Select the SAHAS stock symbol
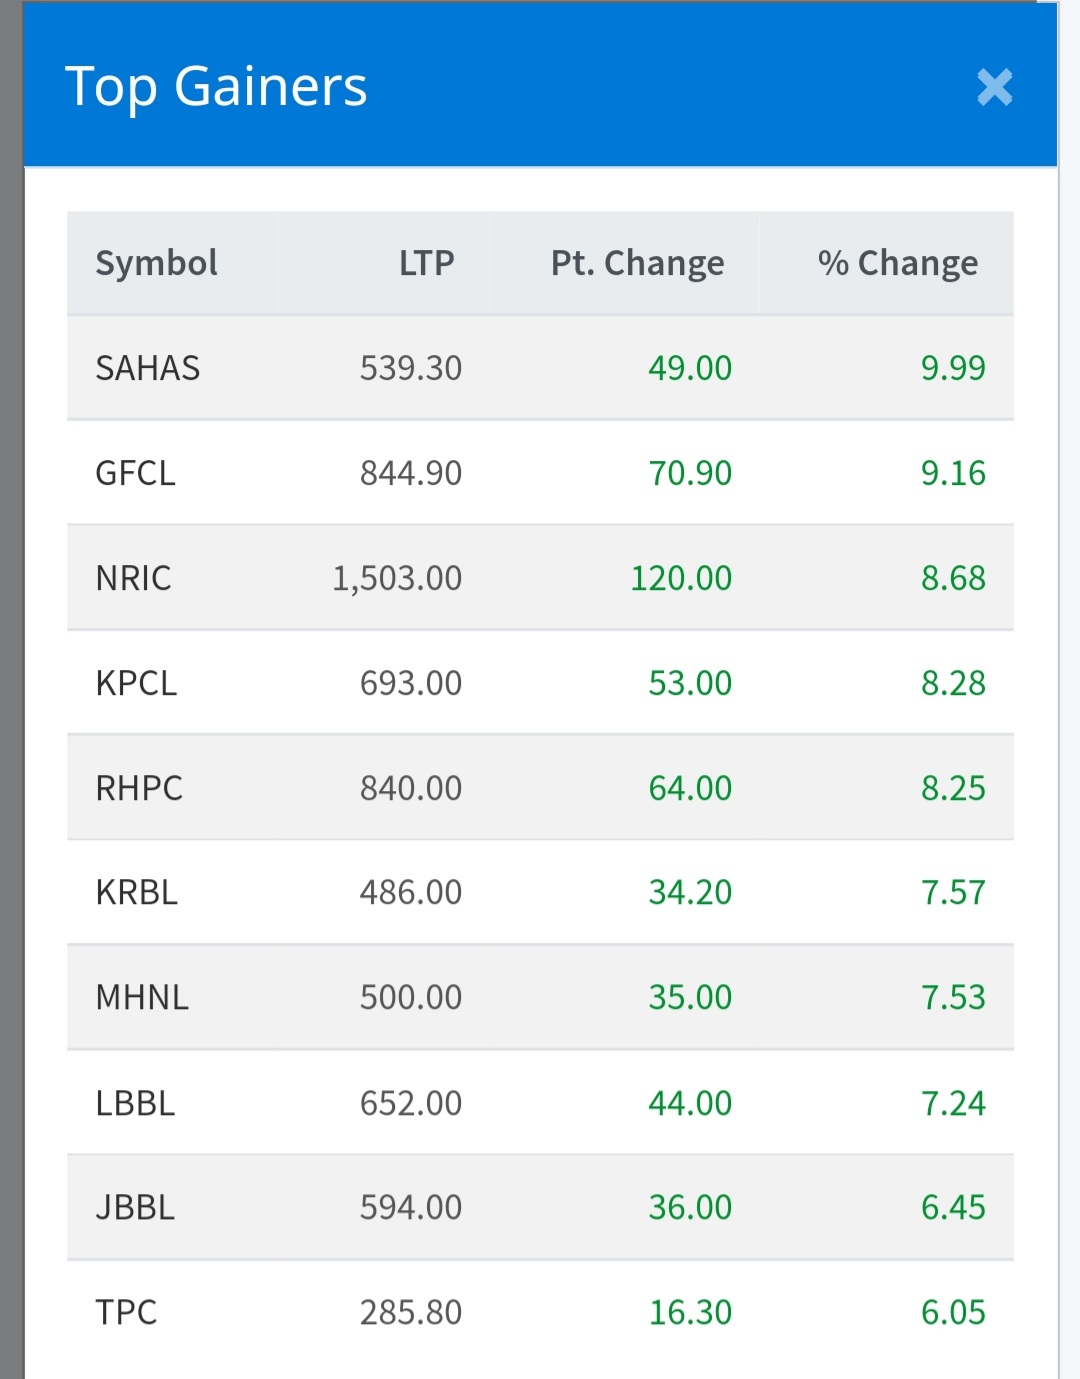 148,368
